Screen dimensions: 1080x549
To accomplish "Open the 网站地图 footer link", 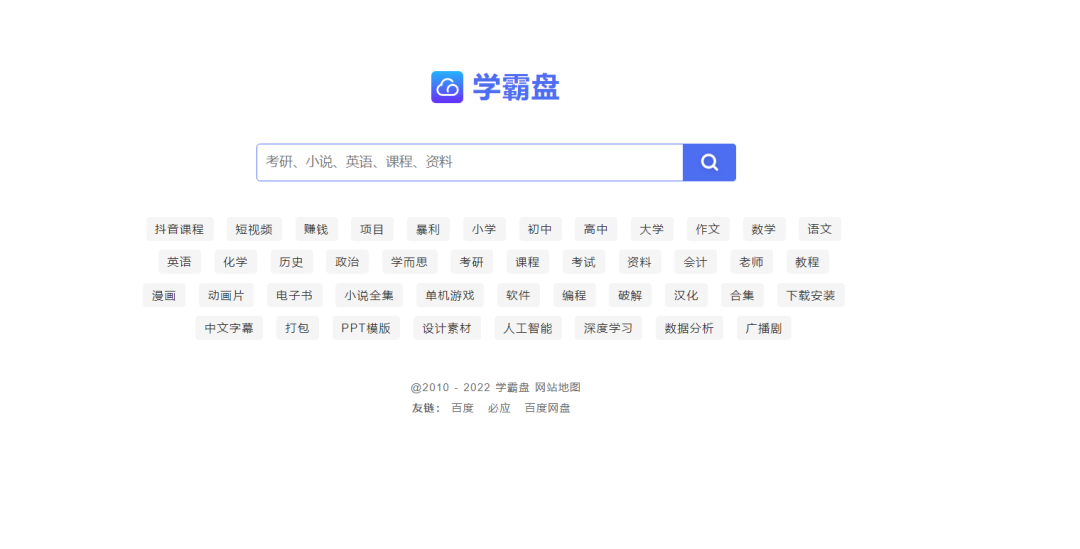I will (x=558, y=388).
